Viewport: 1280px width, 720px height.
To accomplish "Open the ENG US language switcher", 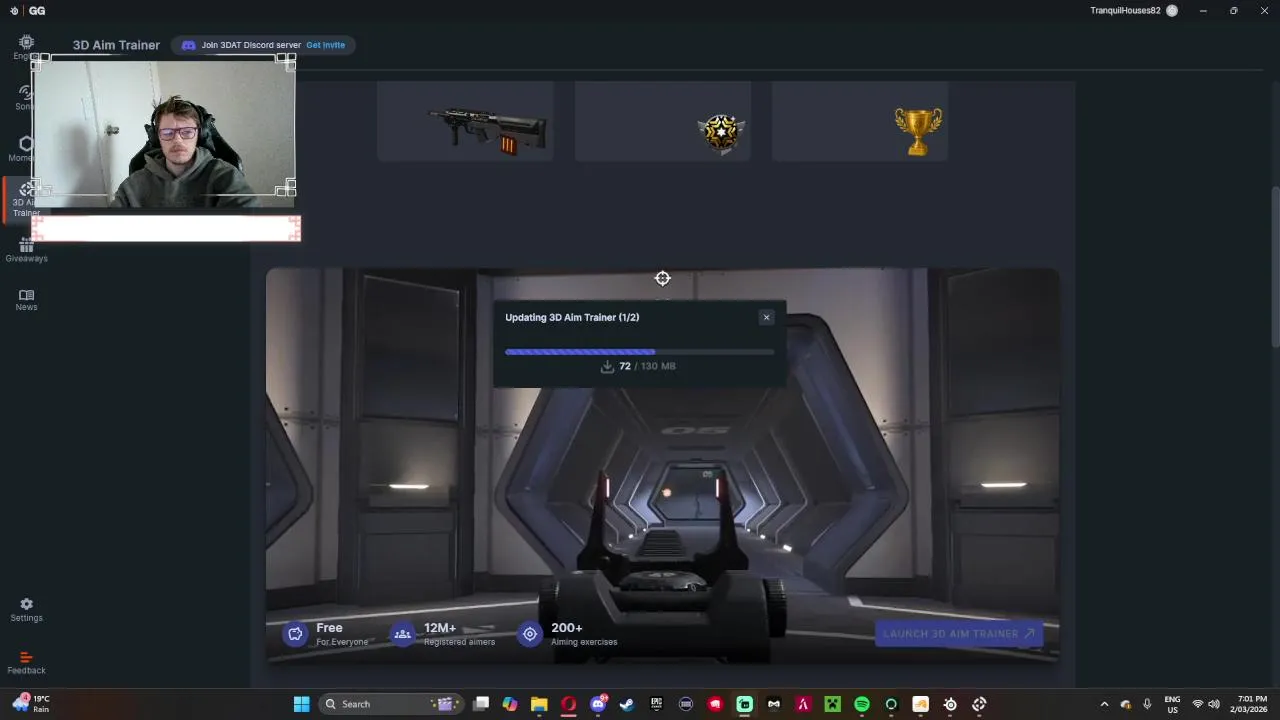I will pyautogui.click(x=1172, y=704).
